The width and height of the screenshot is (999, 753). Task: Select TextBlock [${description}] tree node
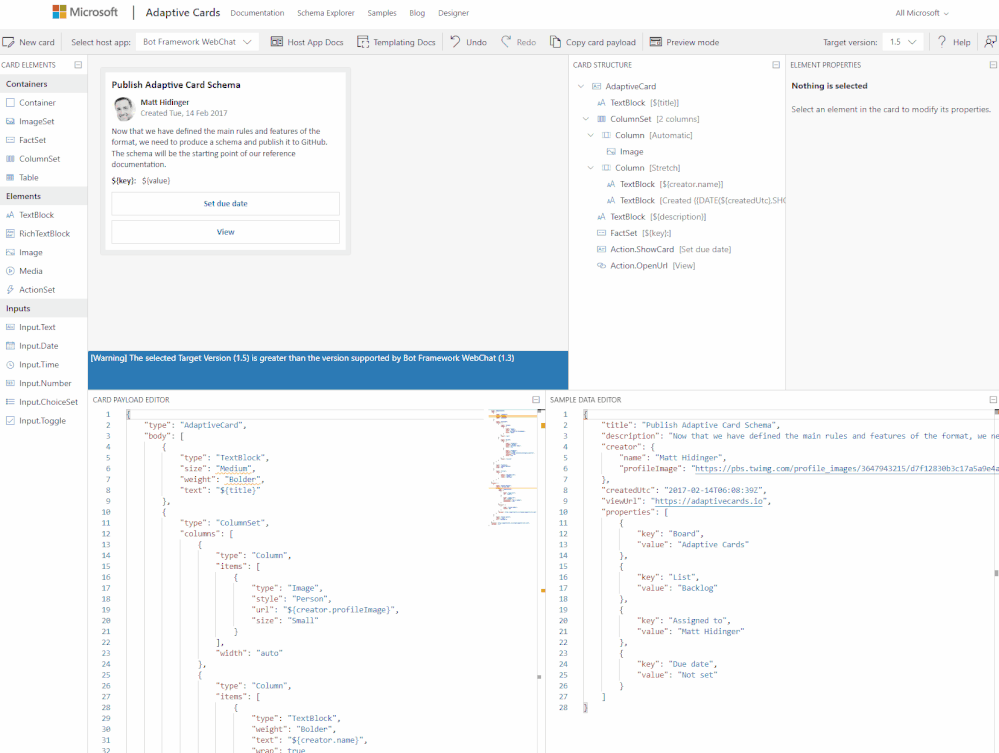click(652, 217)
